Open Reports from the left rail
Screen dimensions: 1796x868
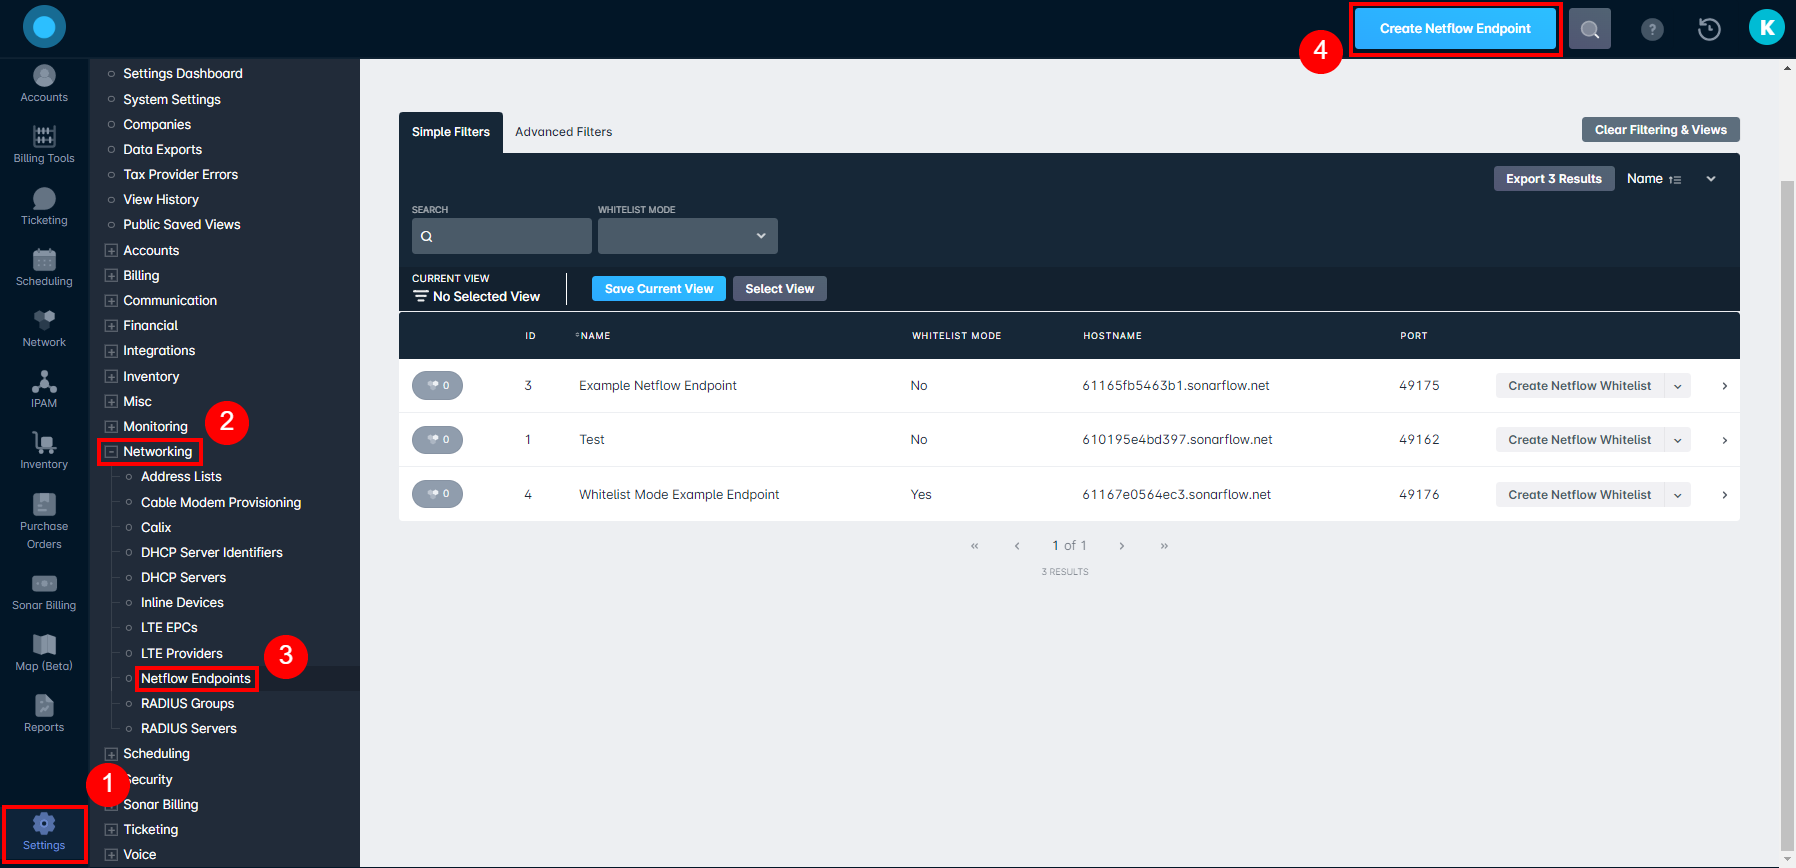(x=44, y=714)
